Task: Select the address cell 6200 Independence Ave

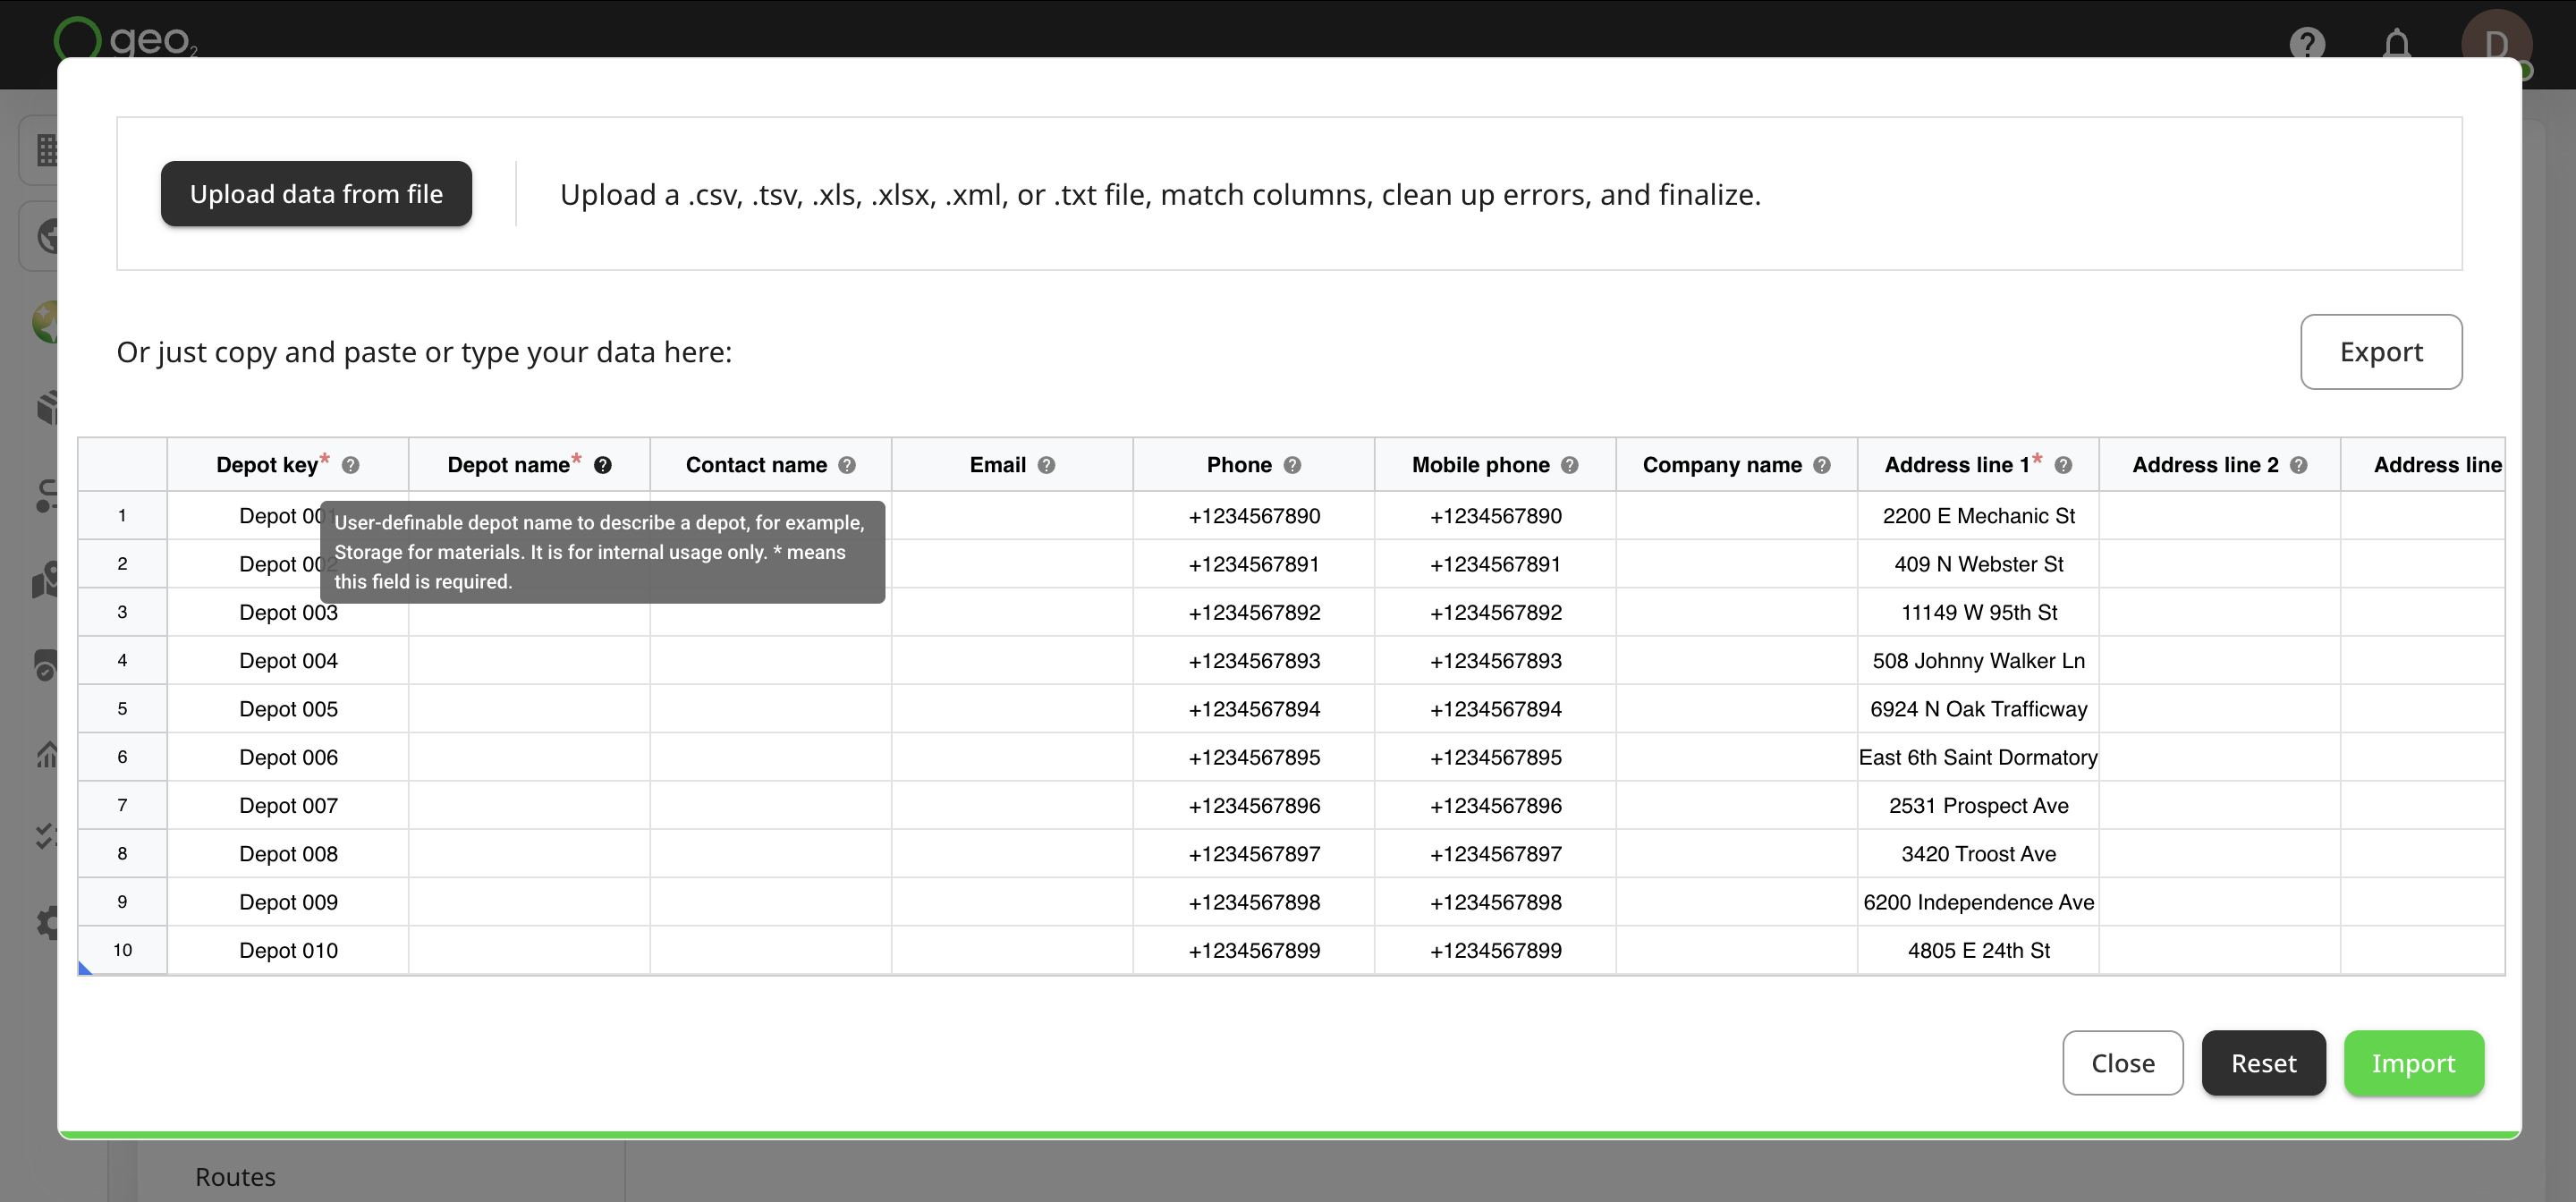Action: (x=1978, y=902)
